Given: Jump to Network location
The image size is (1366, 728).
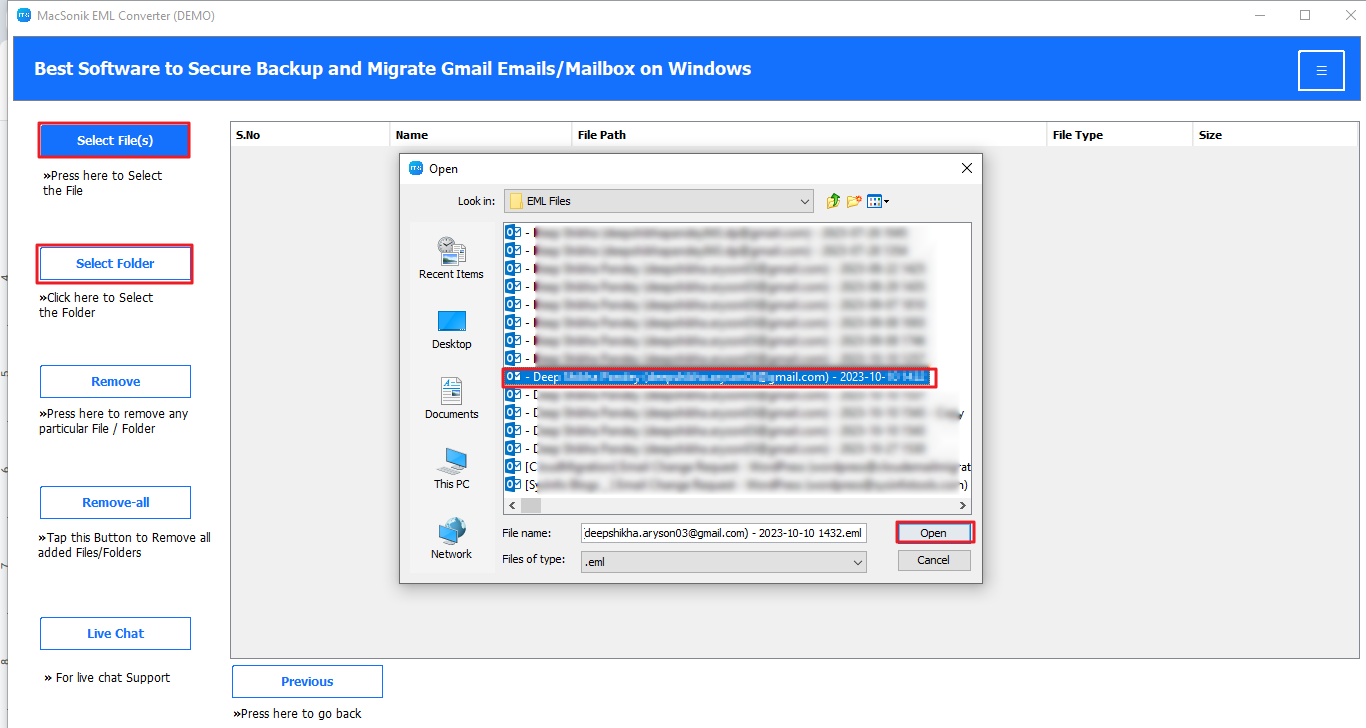Looking at the screenshot, I should [x=451, y=538].
